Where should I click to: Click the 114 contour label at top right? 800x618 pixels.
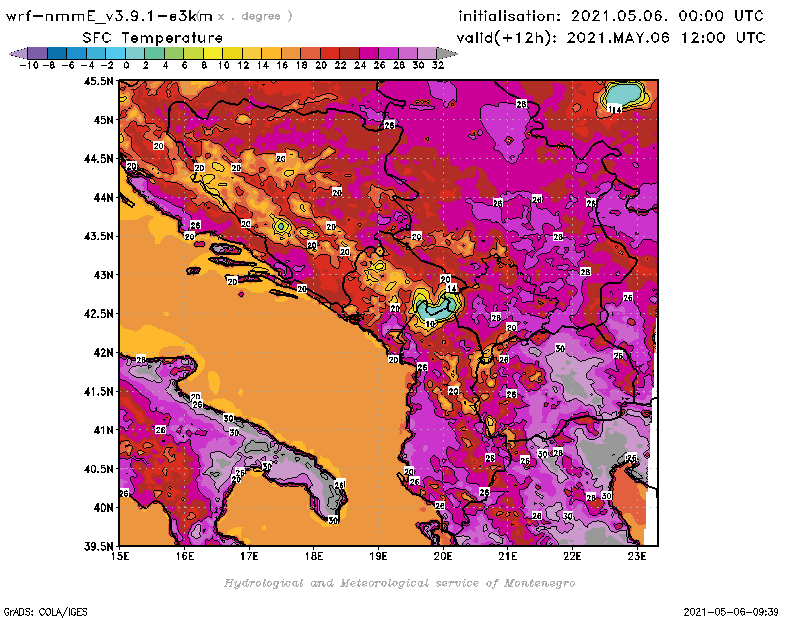click(x=615, y=108)
